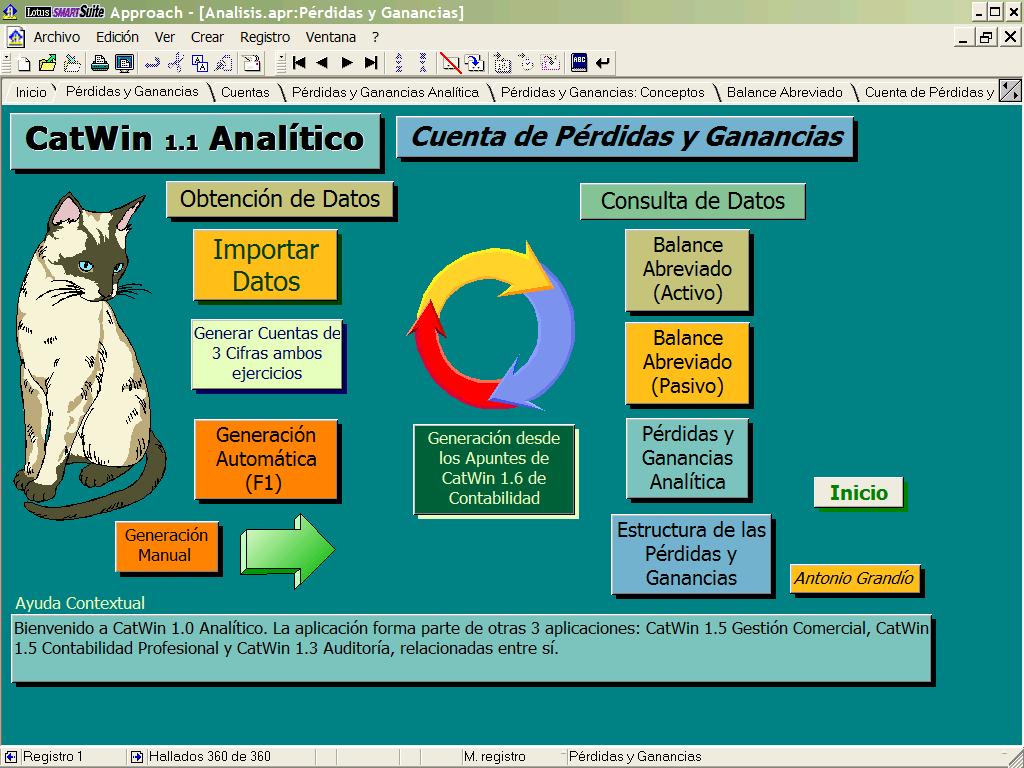
Task: Click the next record arrow in status bar
Action: point(136,757)
